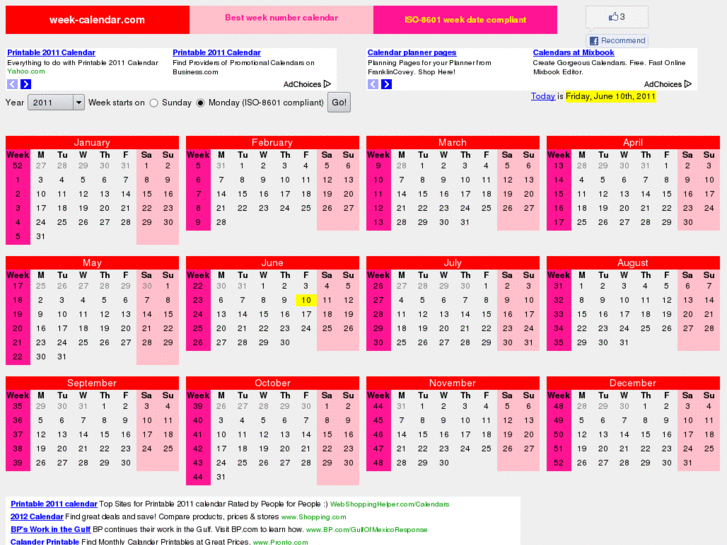The height and width of the screenshot is (545, 727).
Task: Click the WebShoppingHelper.com/Calendars URL
Action: (x=389, y=504)
